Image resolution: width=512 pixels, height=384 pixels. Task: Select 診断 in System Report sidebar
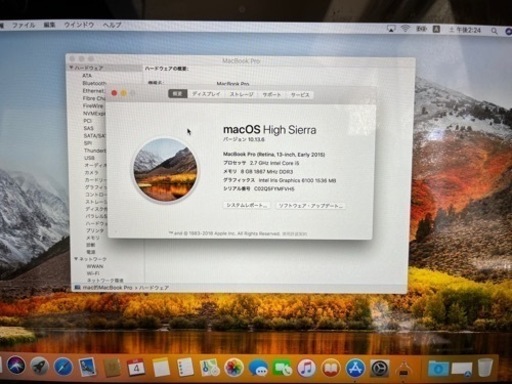coord(90,245)
